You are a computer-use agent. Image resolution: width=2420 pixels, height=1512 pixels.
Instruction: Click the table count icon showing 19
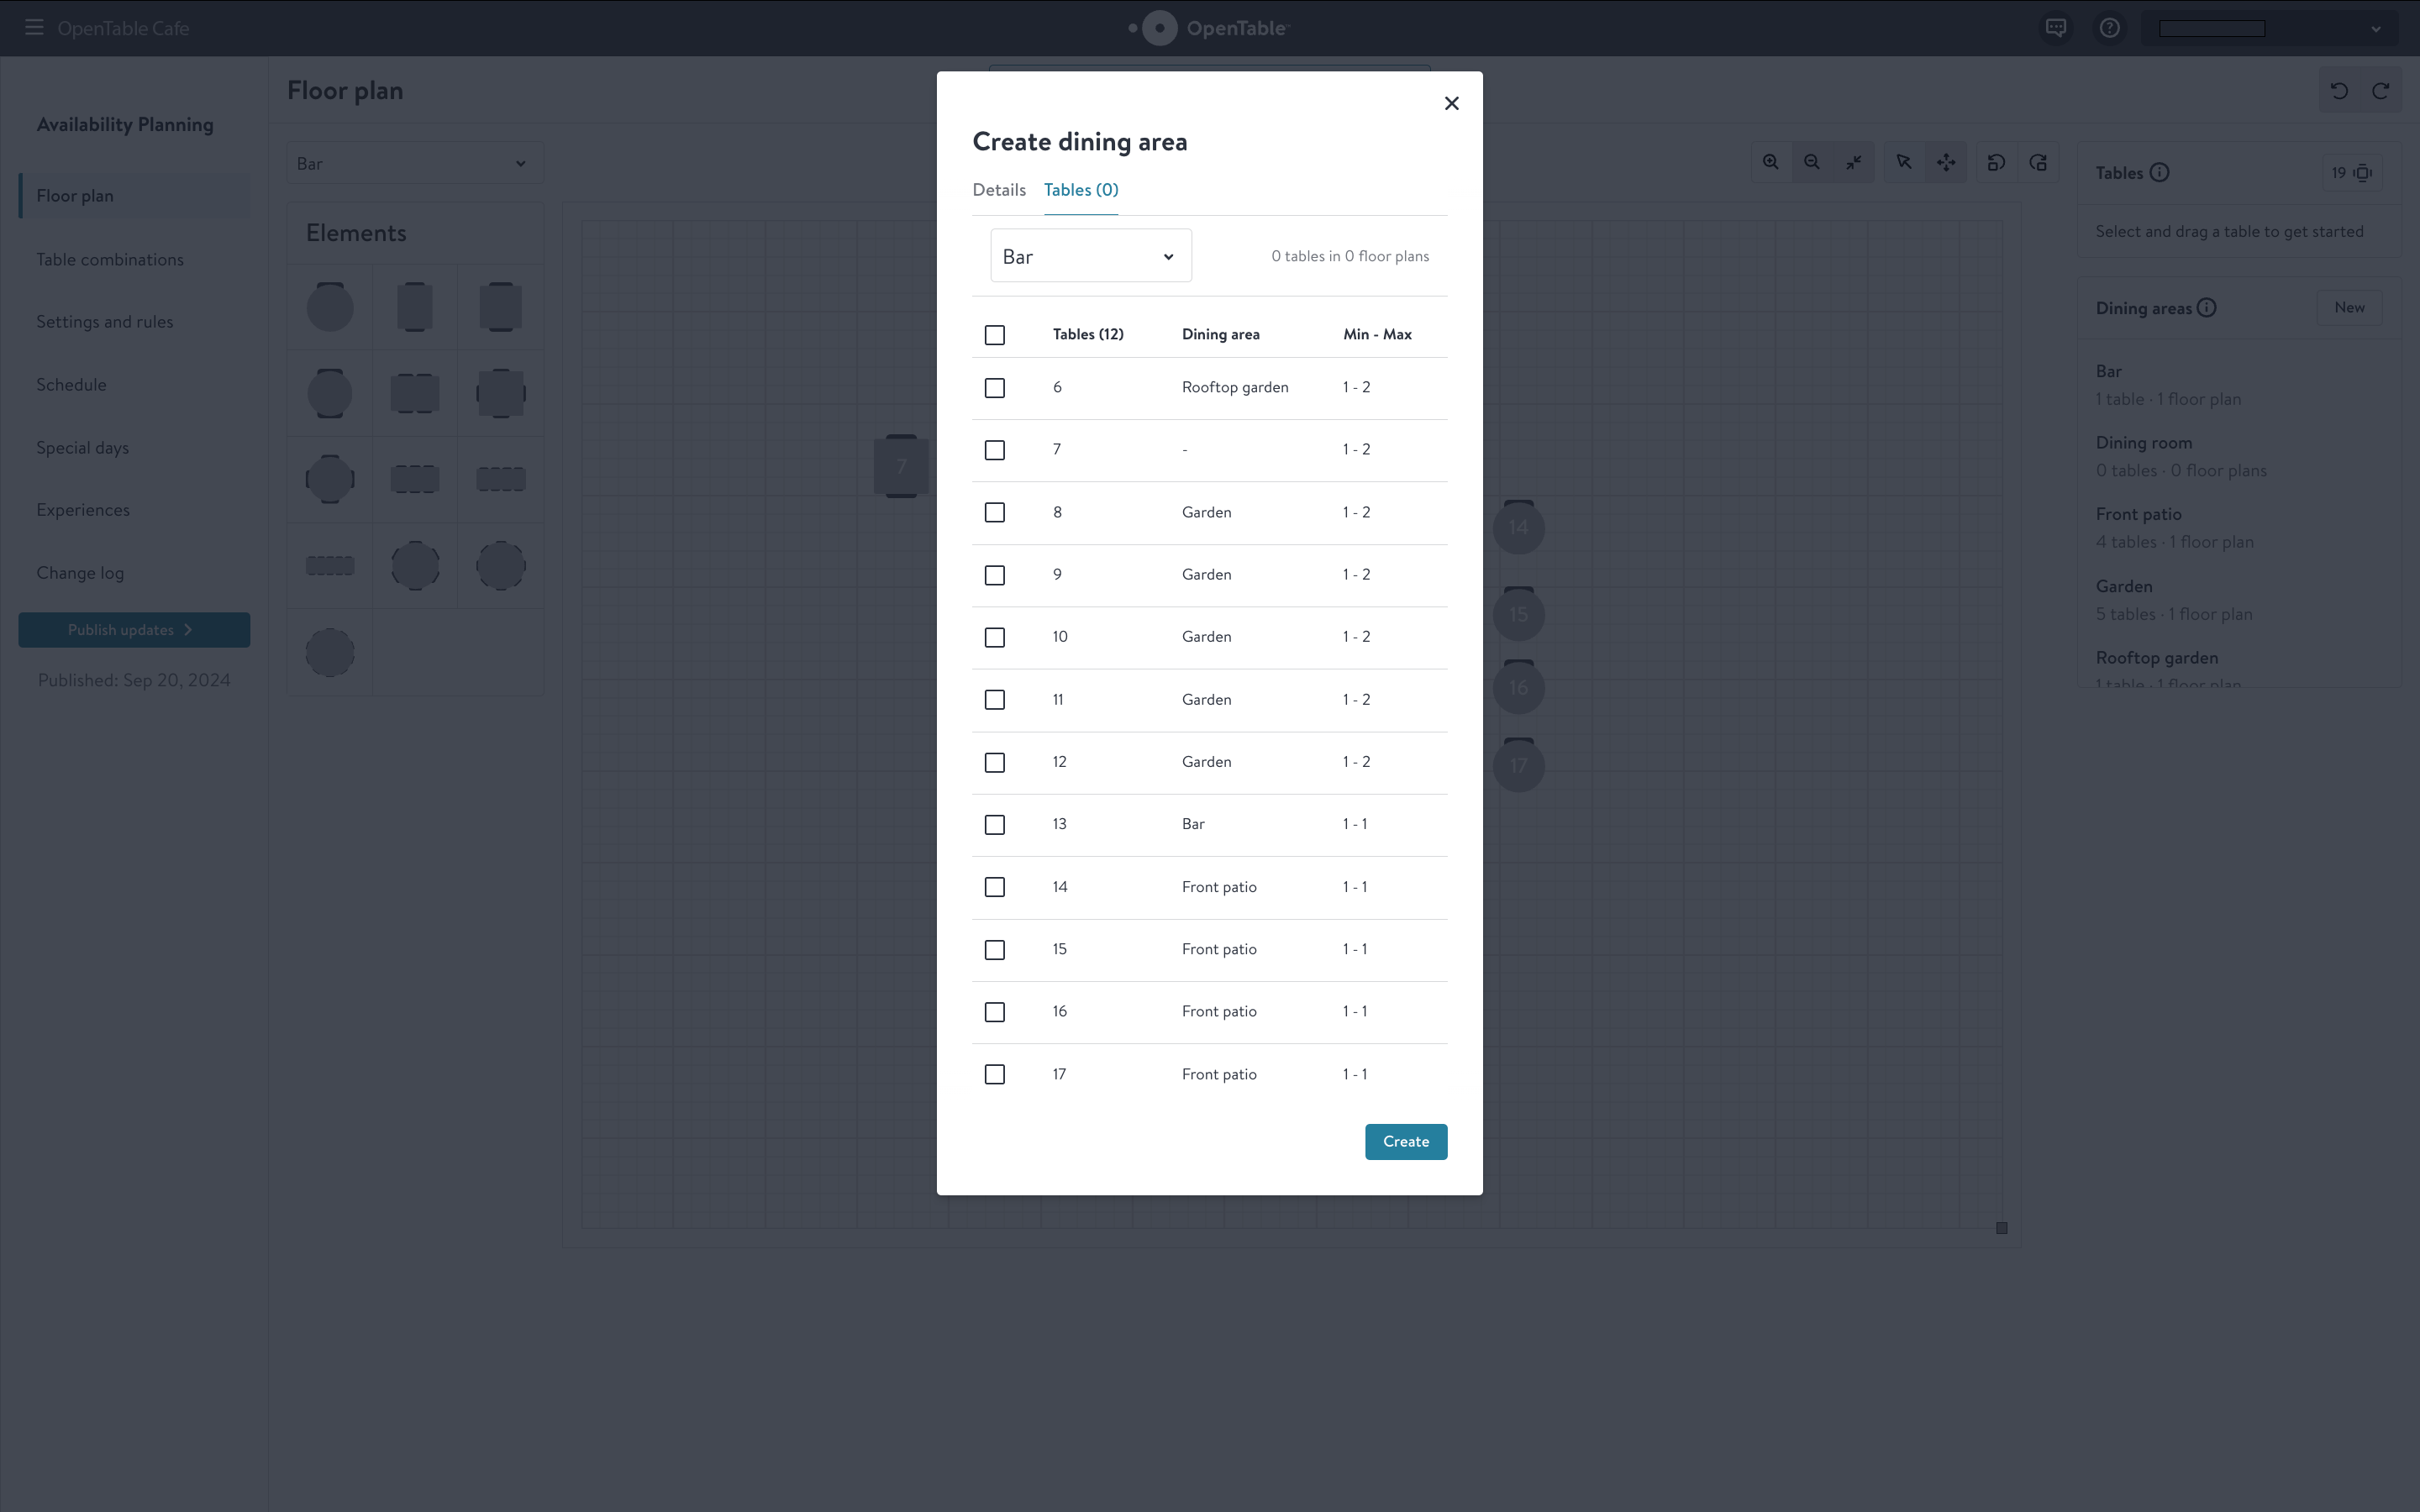2350,173
